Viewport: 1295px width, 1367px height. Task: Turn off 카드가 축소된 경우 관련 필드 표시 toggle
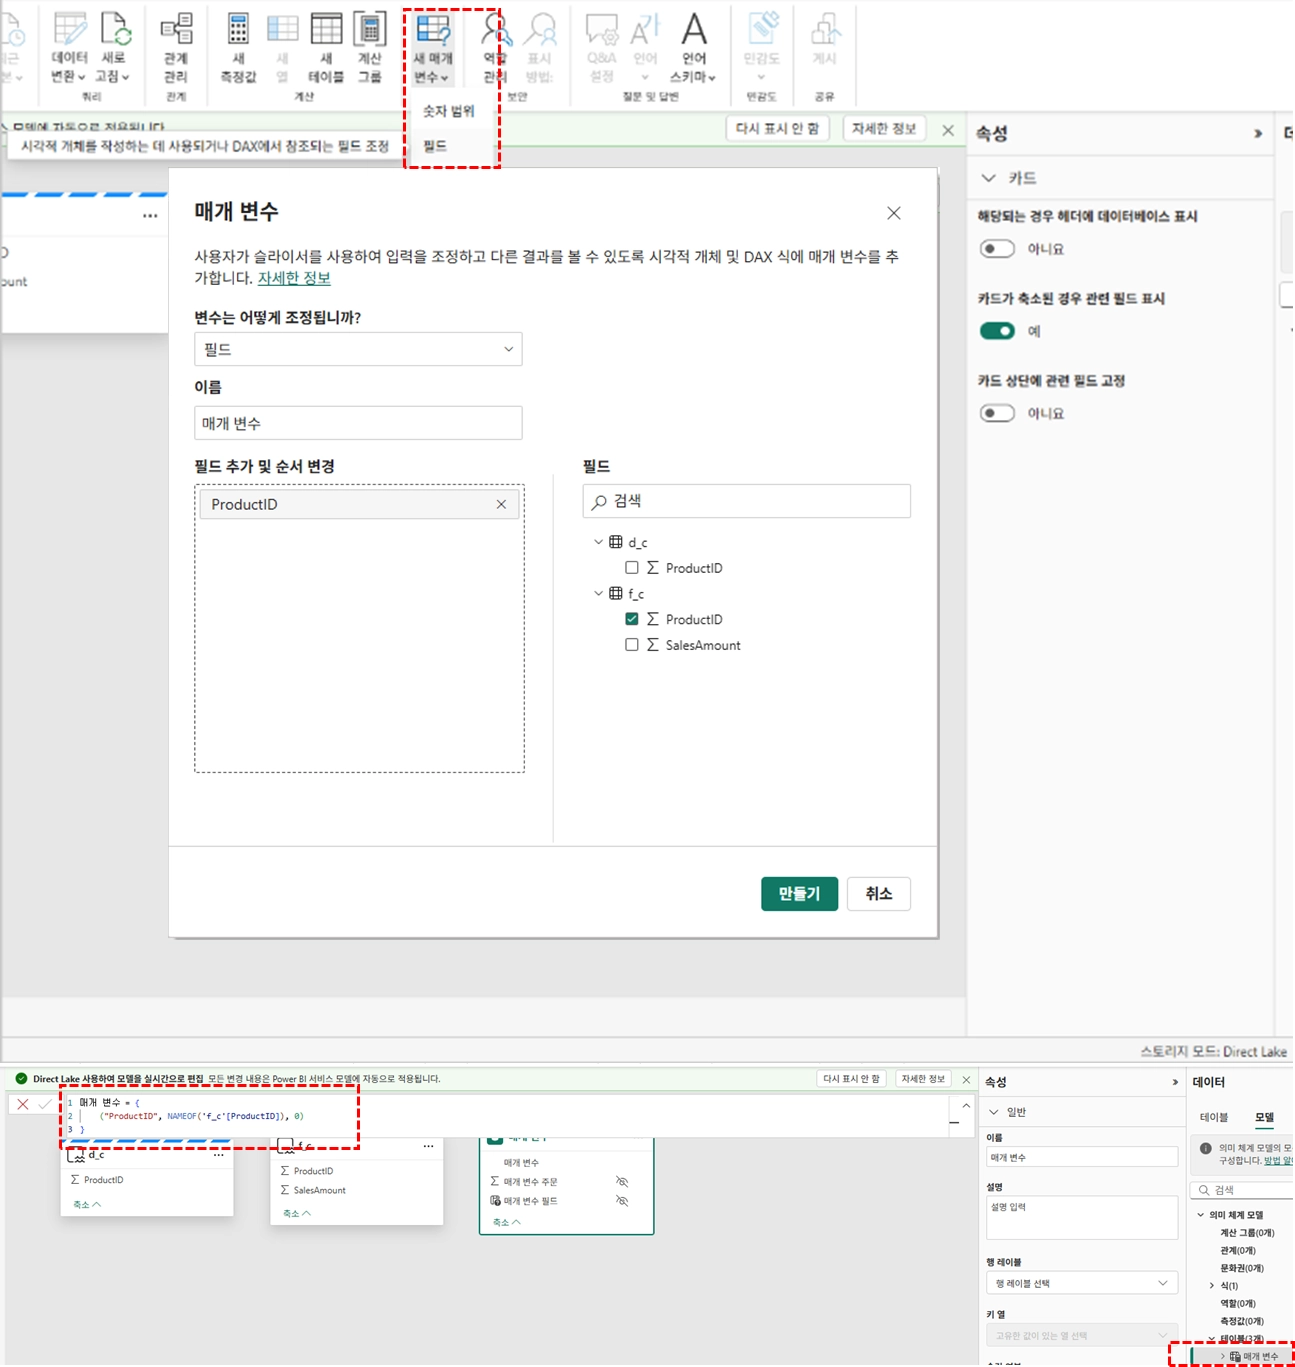(x=997, y=331)
